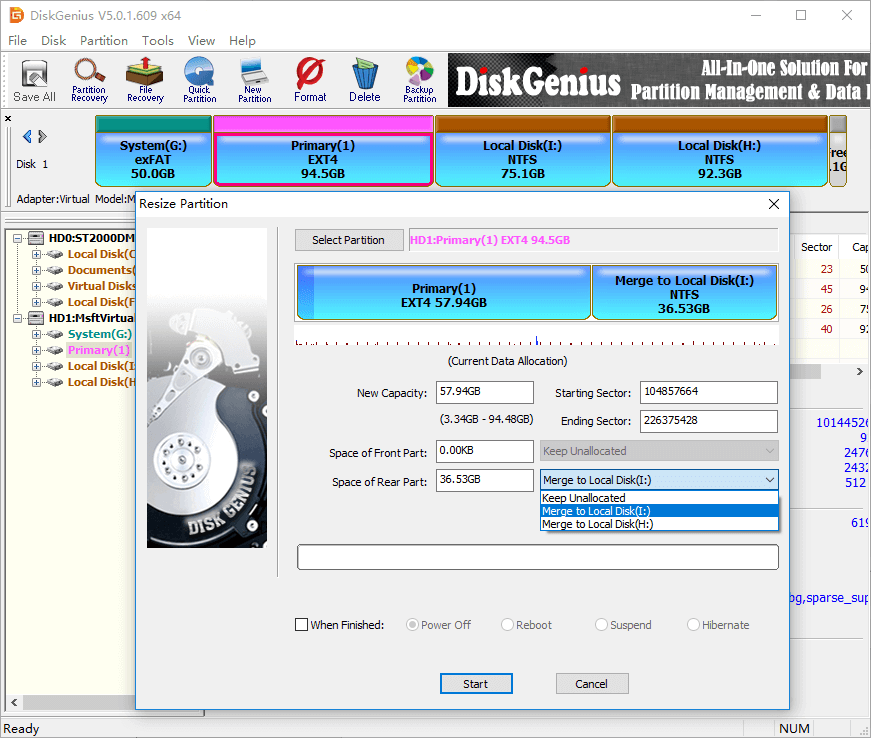Select the Reboot radio option
871x738 pixels.
[x=507, y=625]
